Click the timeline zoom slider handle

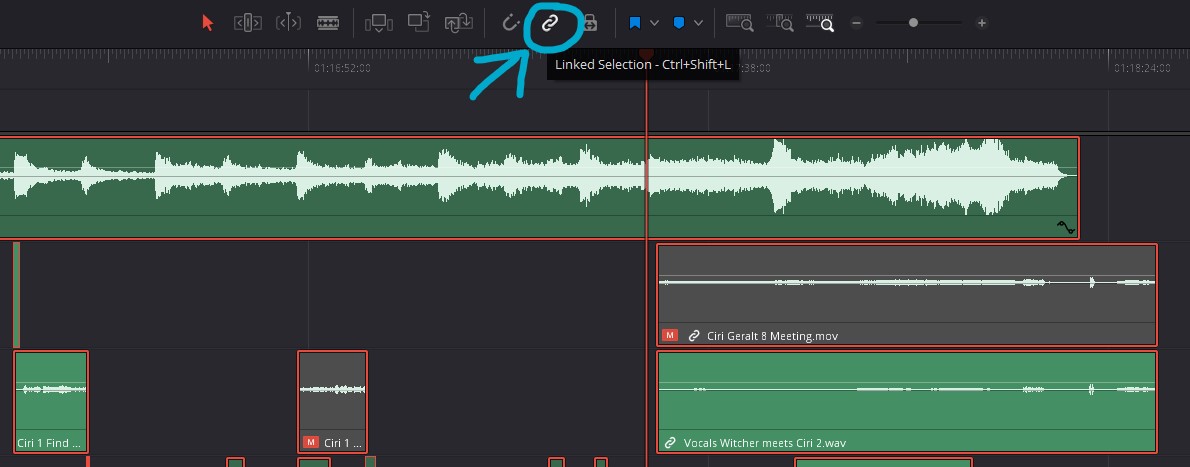(913, 23)
